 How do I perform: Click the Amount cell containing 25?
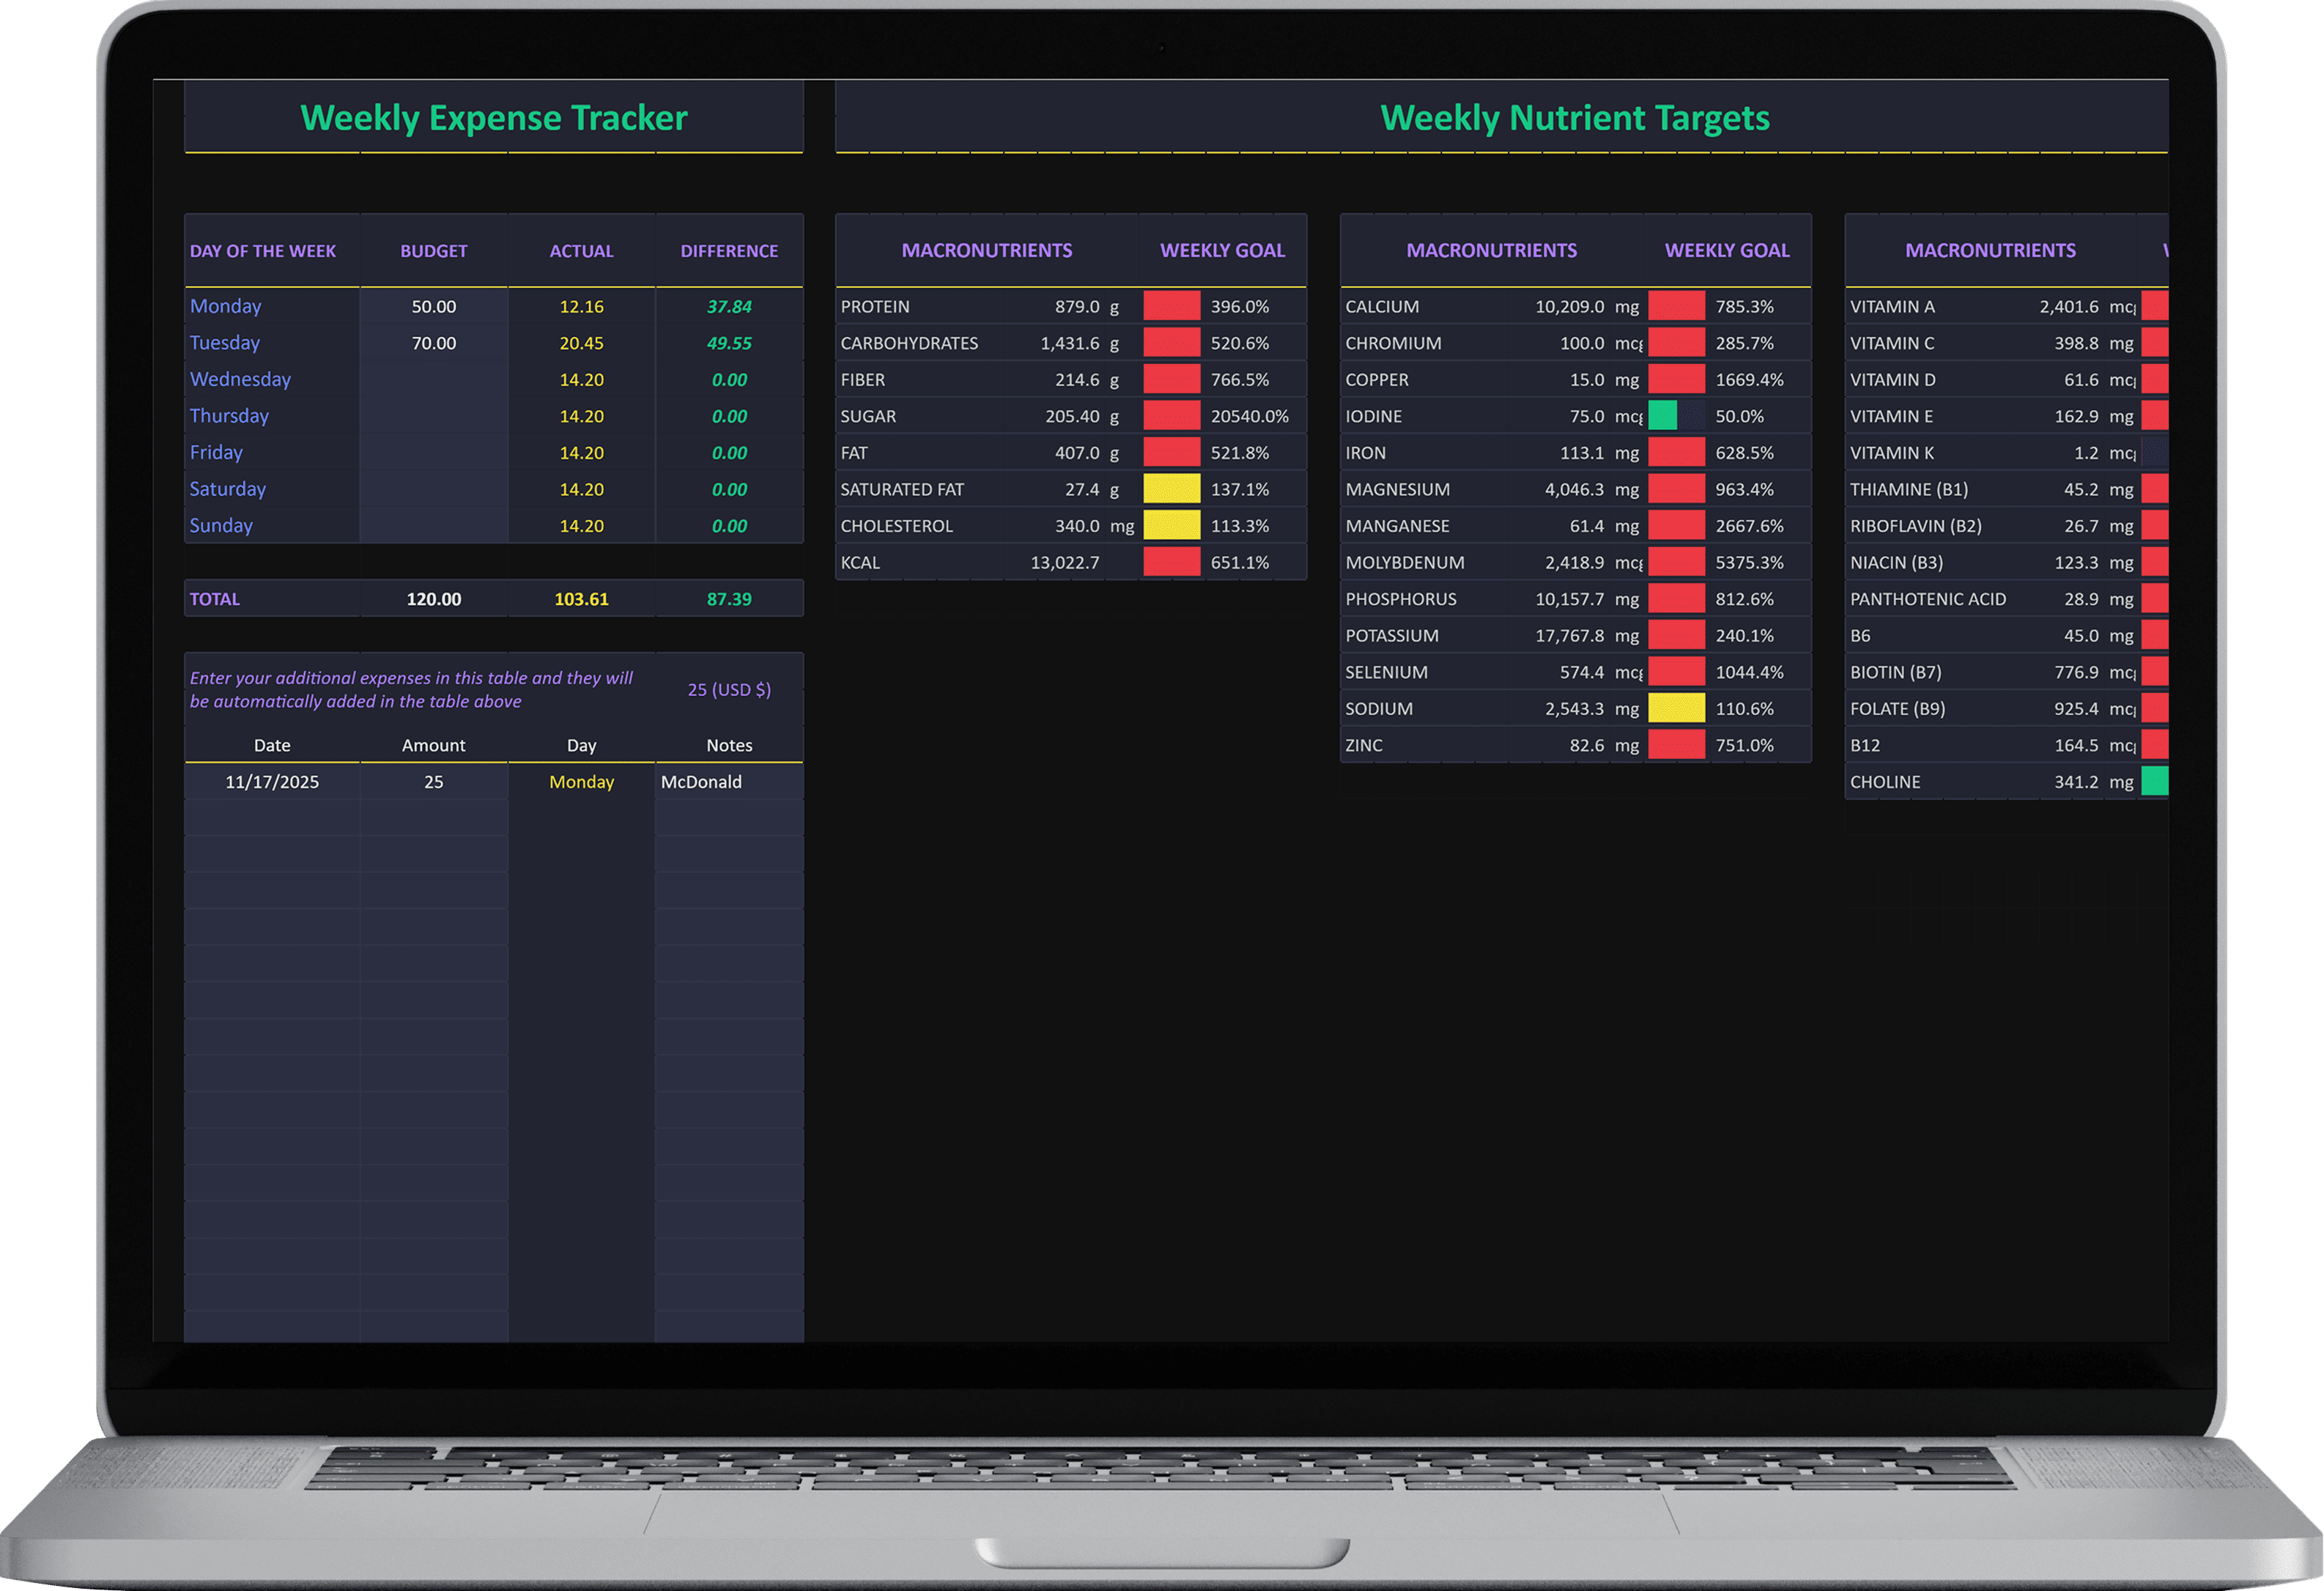coord(433,782)
